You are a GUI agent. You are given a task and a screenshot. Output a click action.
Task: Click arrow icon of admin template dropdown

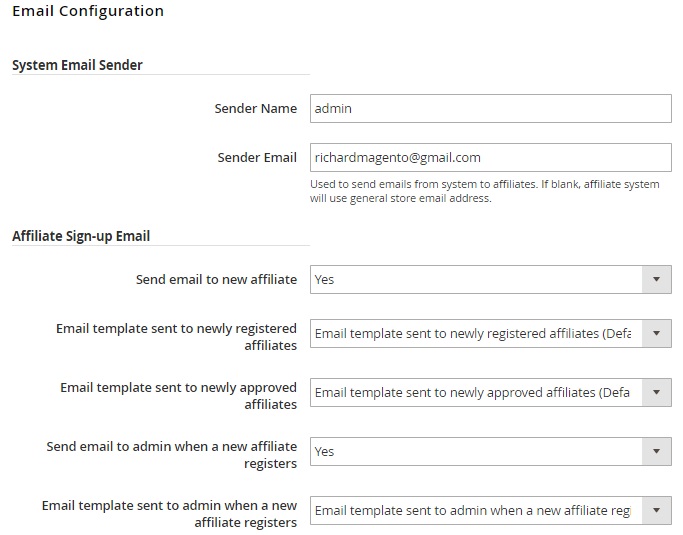coord(656,511)
